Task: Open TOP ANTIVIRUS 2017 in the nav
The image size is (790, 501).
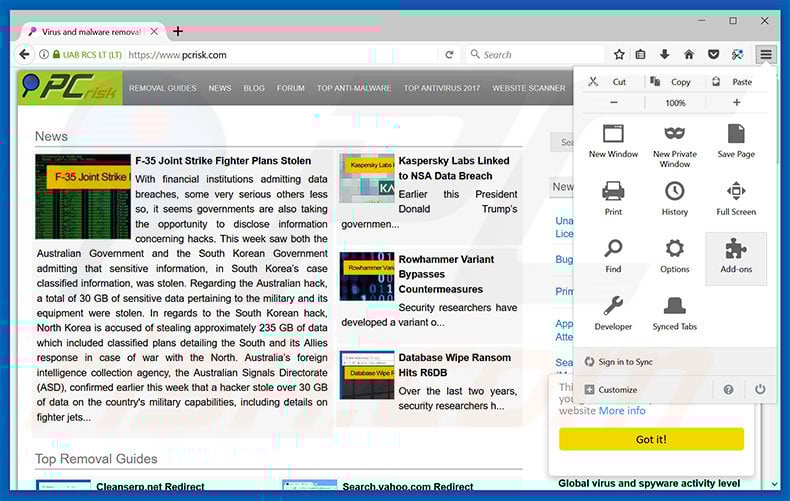Action: pyautogui.click(x=442, y=88)
